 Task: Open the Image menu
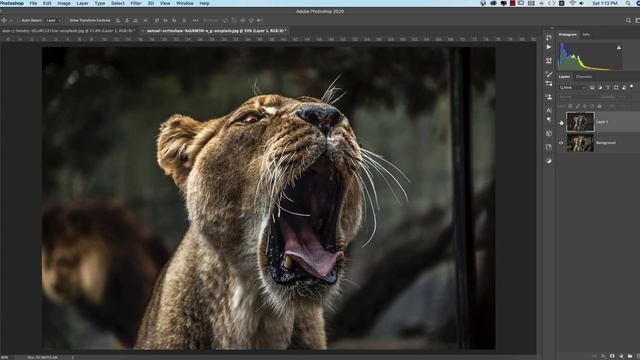pos(64,3)
